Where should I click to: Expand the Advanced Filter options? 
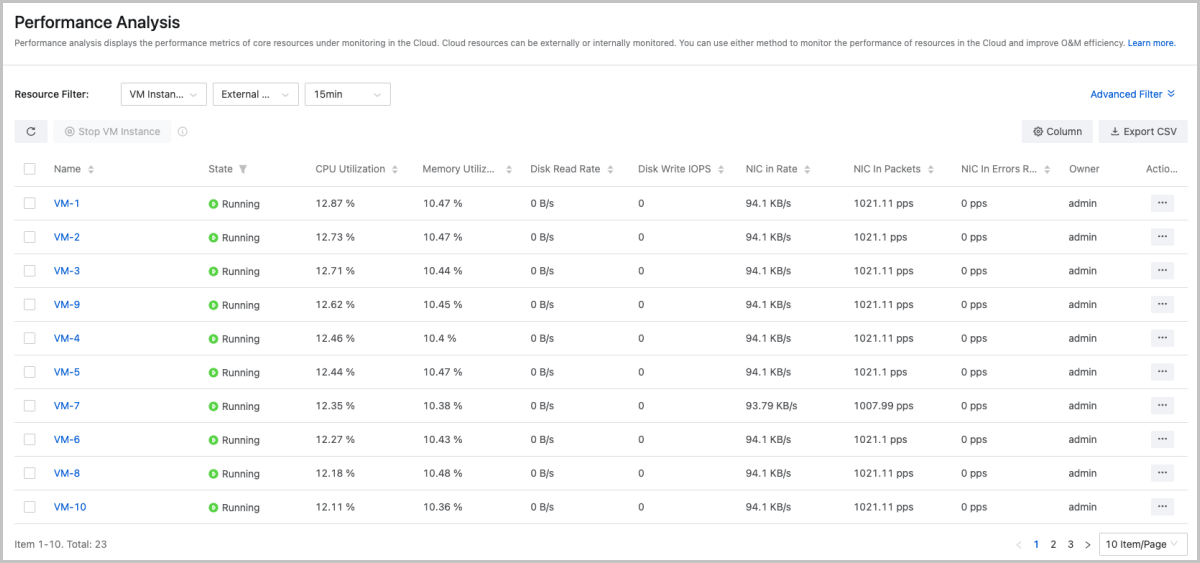coord(1132,94)
